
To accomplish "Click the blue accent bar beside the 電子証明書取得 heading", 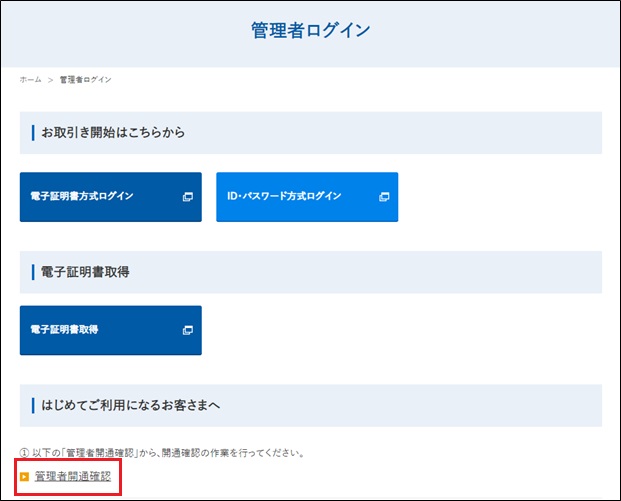I will pyautogui.click(x=33, y=272).
